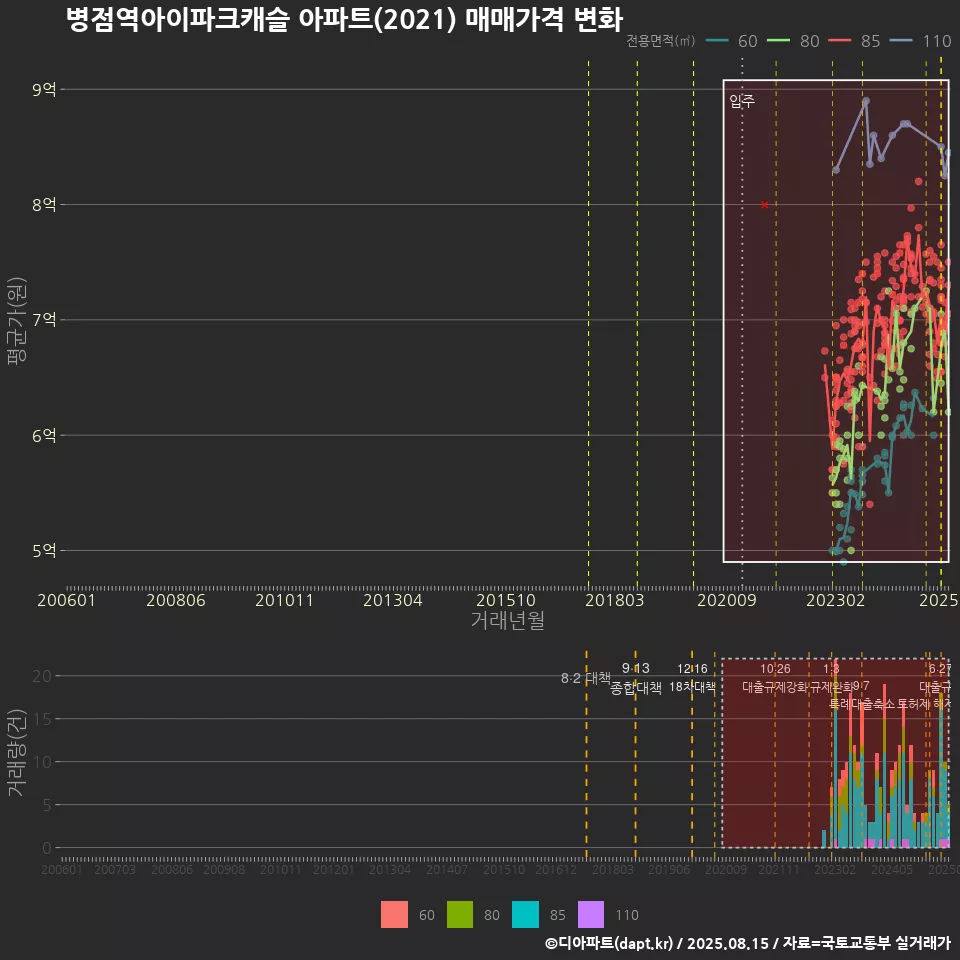The height and width of the screenshot is (960, 960).
Task: Click the '거래년월' x-axis title
Action: click(x=508, y=620)
